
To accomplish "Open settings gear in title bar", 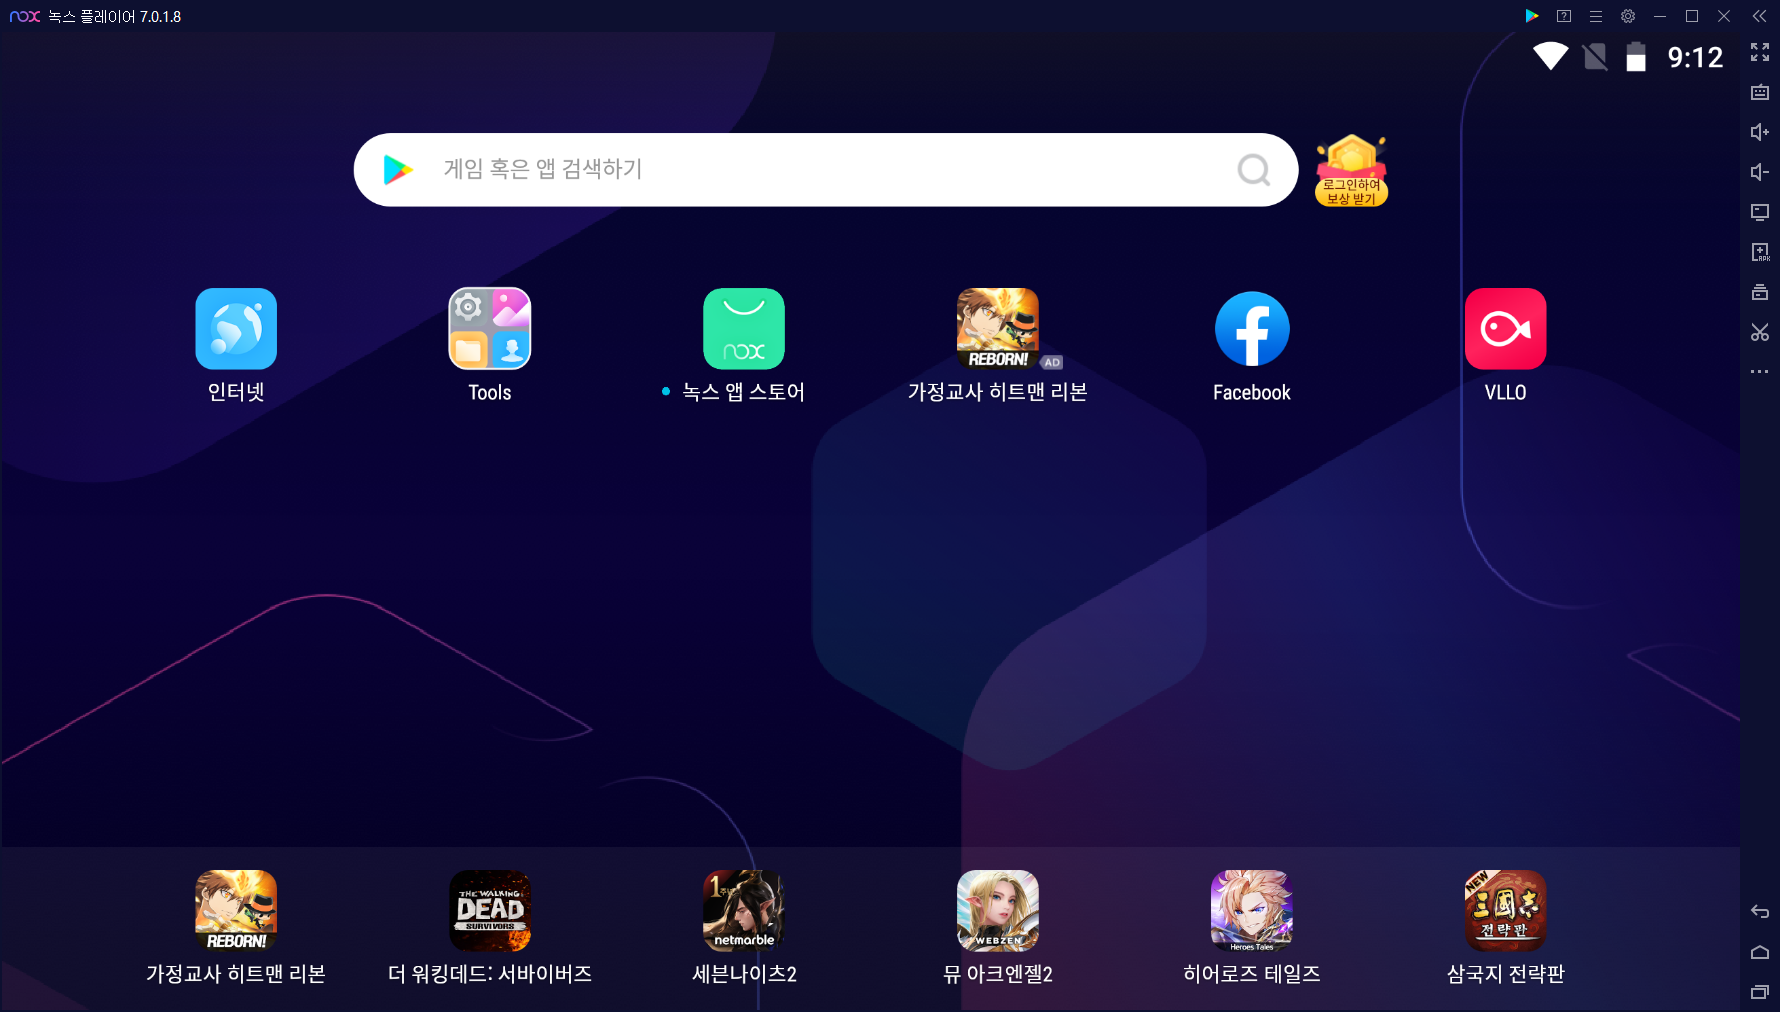I will [1628, 16].
